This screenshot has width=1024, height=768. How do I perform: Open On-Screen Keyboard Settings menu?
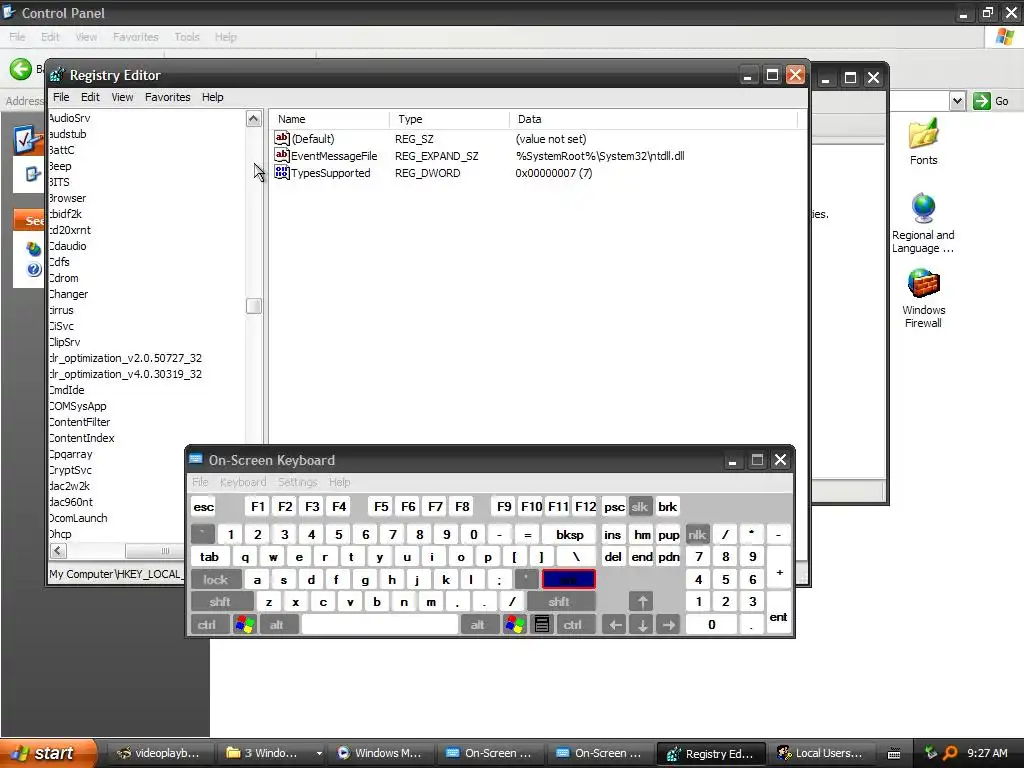[297, 482]
